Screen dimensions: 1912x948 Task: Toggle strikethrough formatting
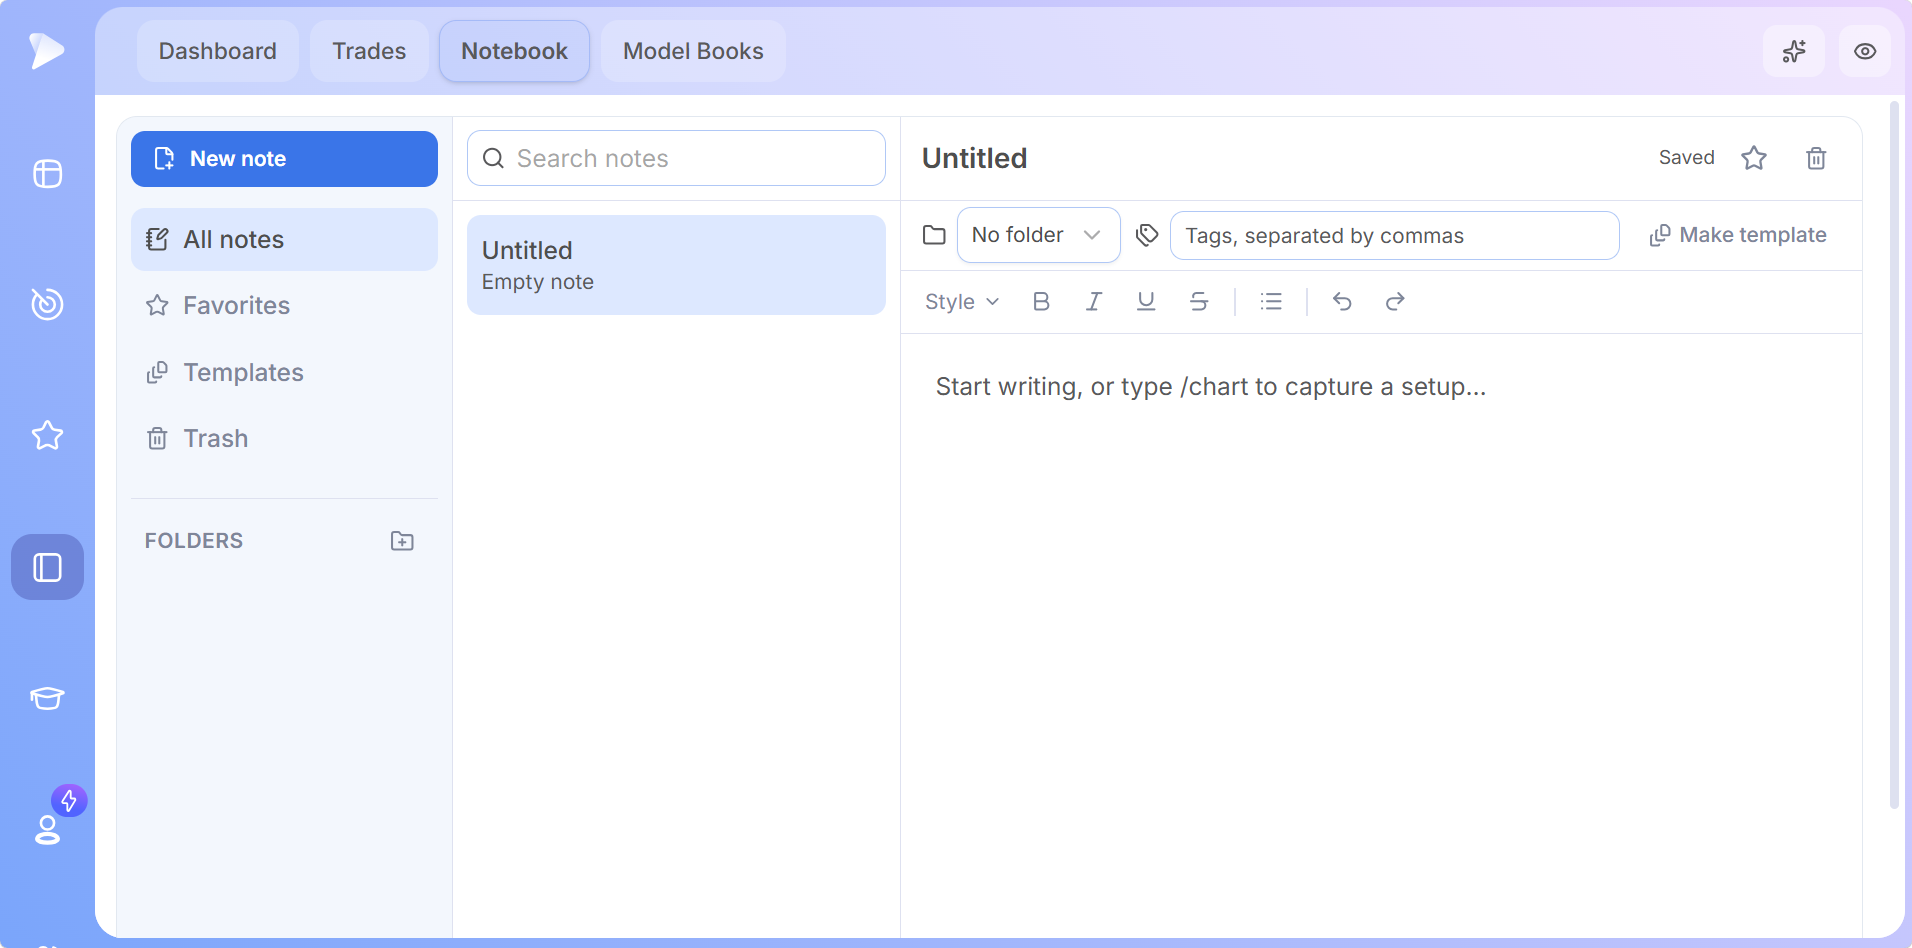coord(1199,302)
